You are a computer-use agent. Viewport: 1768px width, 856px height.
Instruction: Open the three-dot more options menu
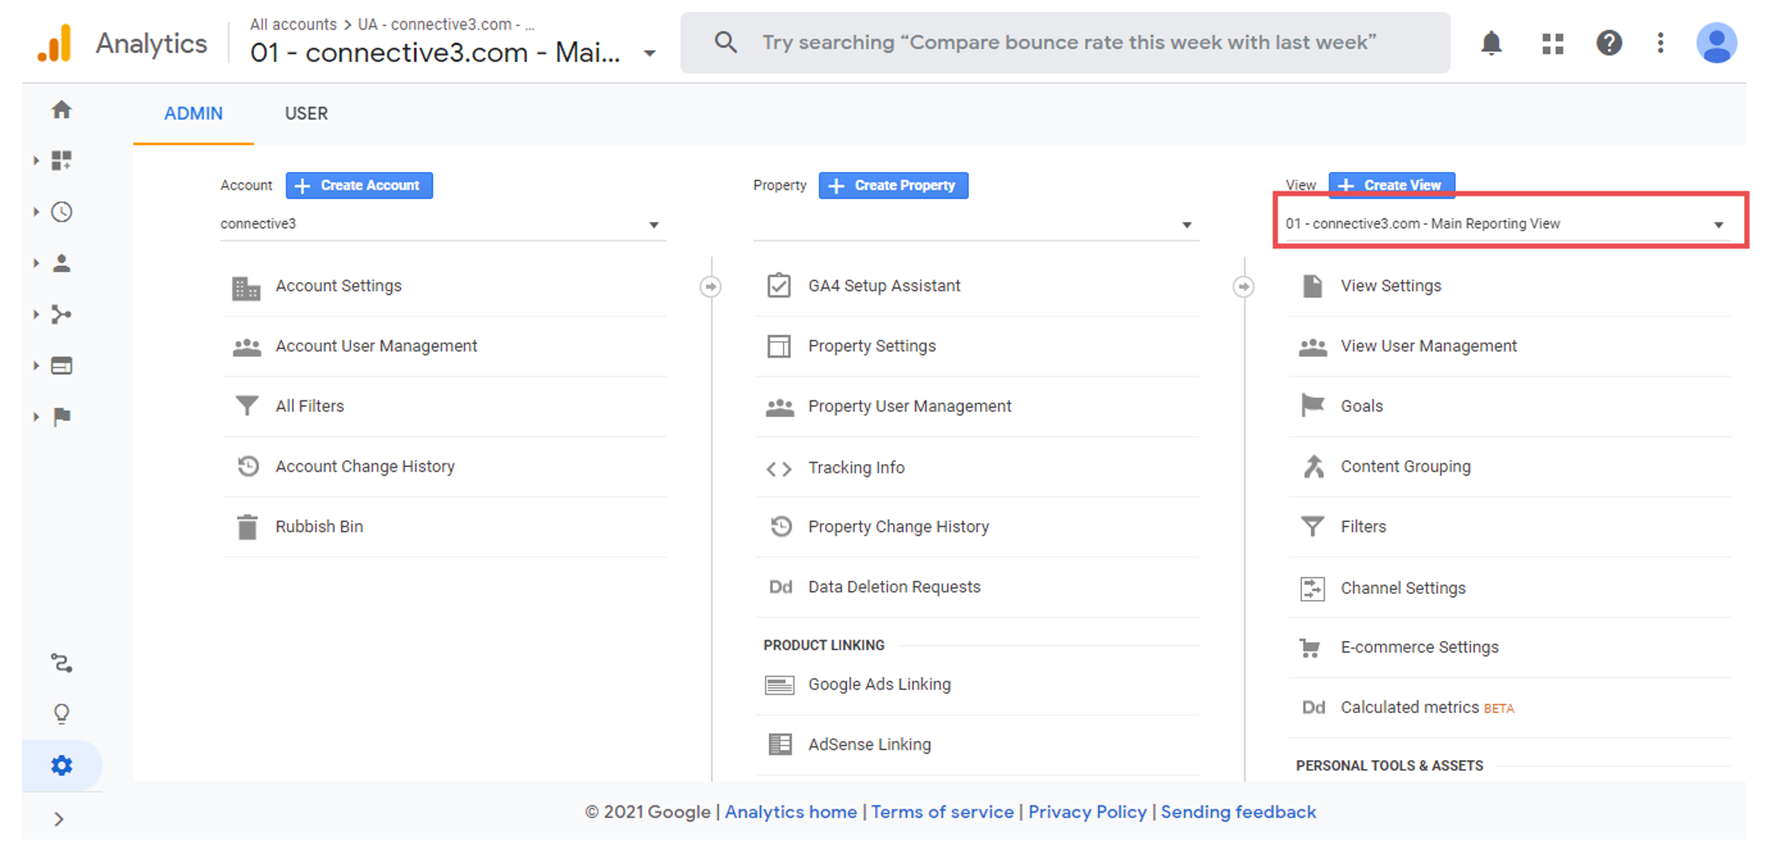[x=1660, y=43]
